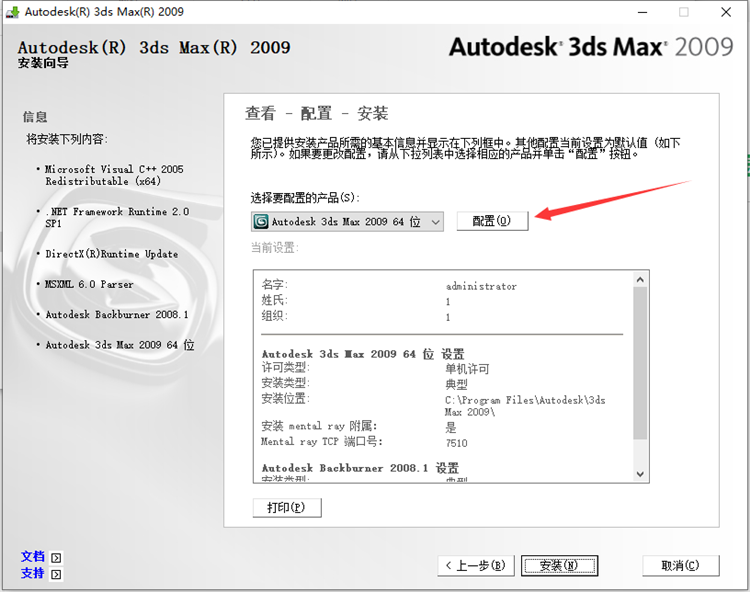Click the installer icon in title bar
750x592 pixels.
click(12, 12)
